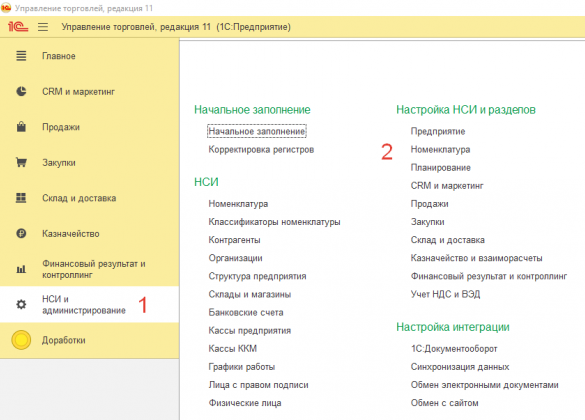Open Финансовый результат и контроллинг settings link

(x=489, y=276)
